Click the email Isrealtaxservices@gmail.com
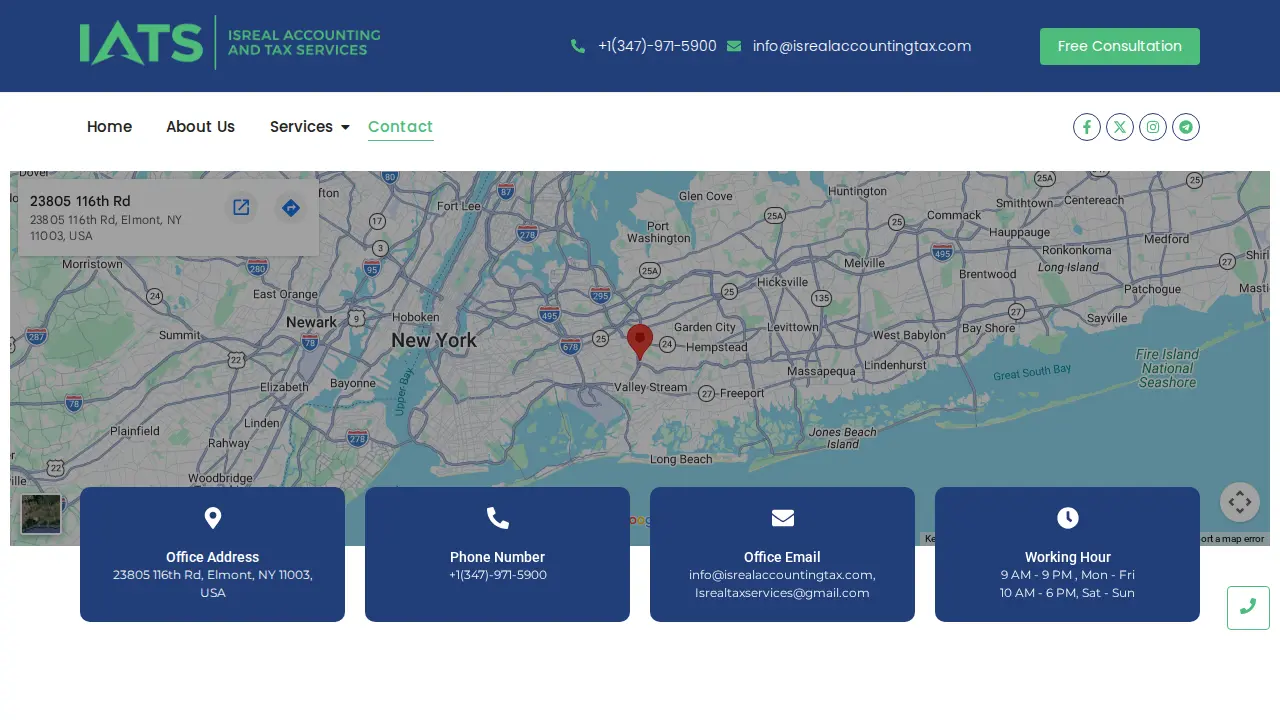1280x720 pixels. pos(782,593)
